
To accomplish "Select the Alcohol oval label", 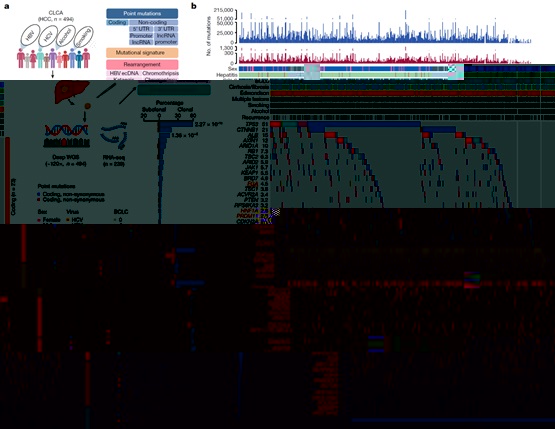I will [x=65, y=36].
